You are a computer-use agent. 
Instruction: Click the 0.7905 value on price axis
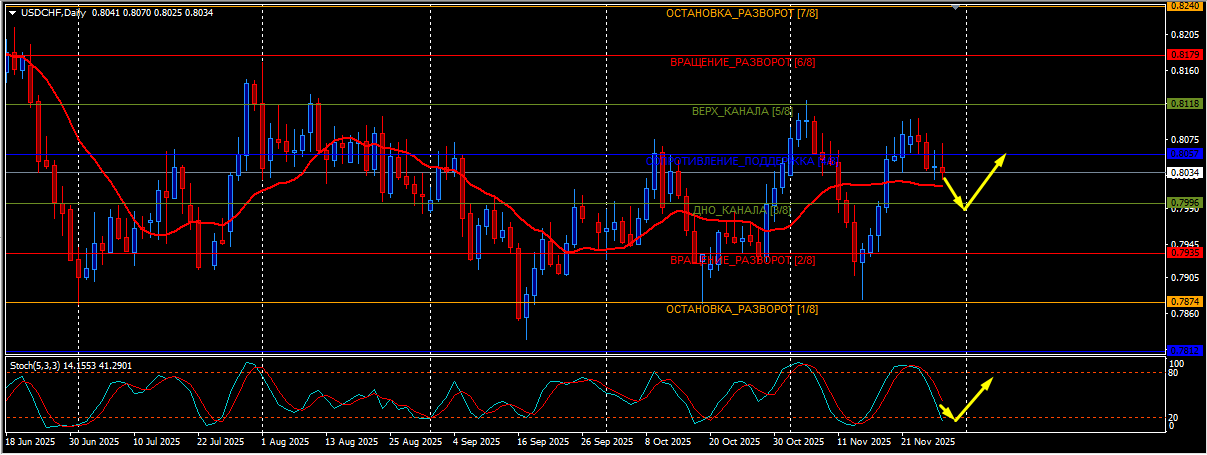pyautogui.click(x=1185, y=279)
